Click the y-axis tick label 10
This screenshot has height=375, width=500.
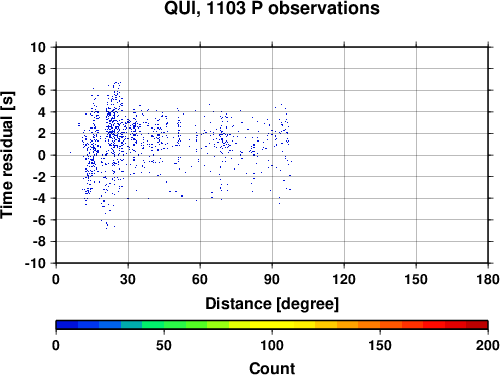pos(38,47)
